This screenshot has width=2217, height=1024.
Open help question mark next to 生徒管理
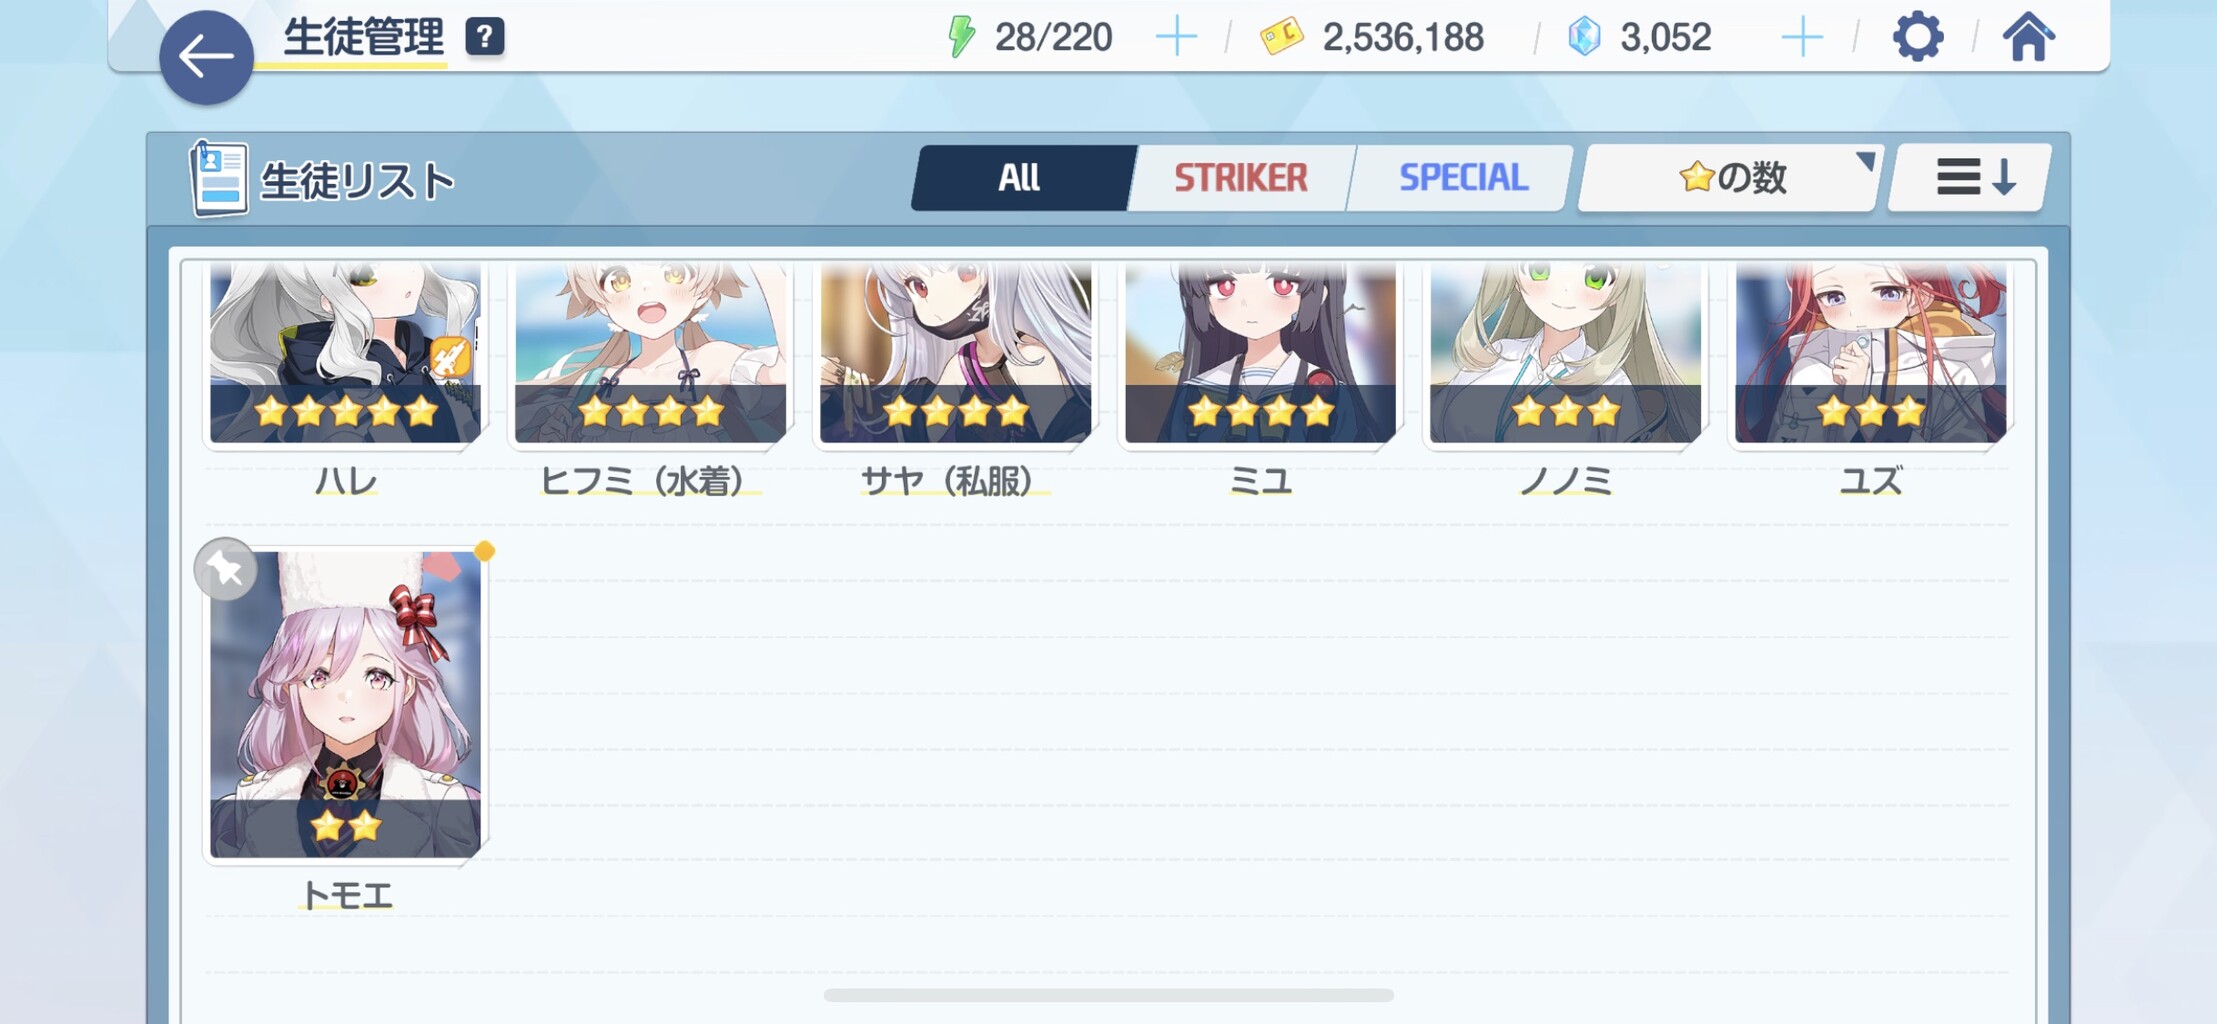click(485, 37)
